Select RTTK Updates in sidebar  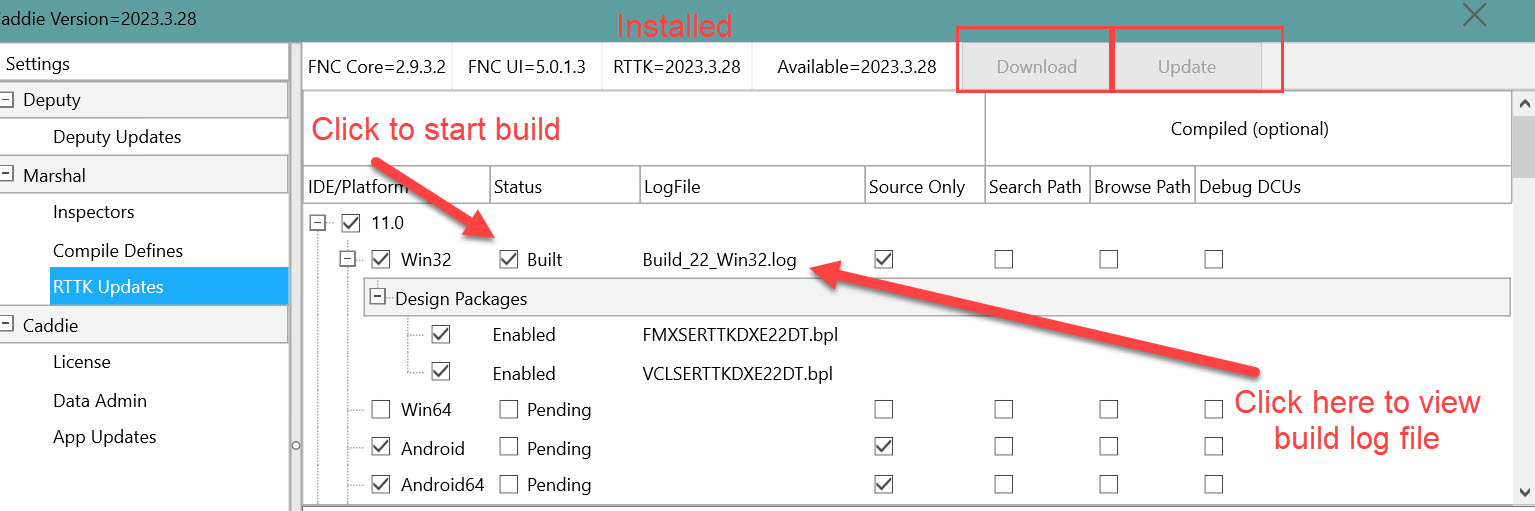[107, 287]
